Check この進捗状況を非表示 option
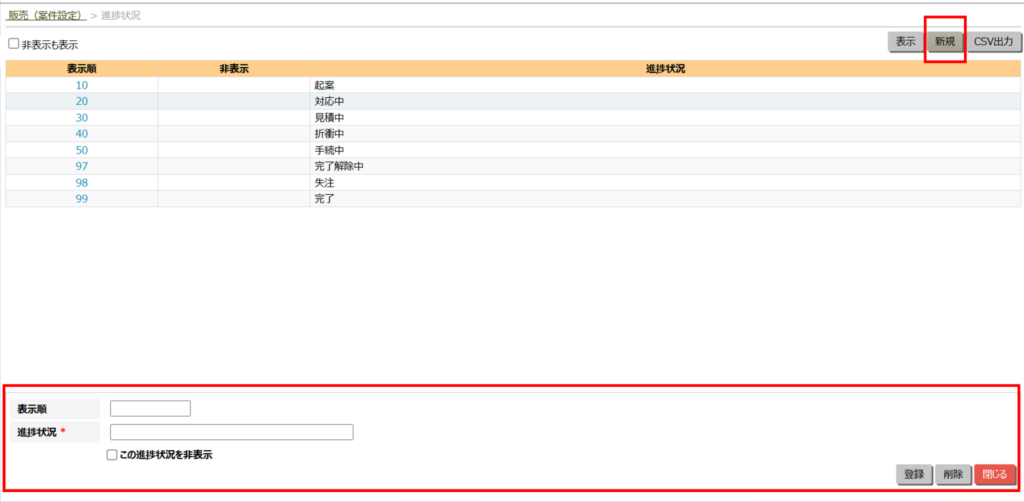 pos(112,455)
